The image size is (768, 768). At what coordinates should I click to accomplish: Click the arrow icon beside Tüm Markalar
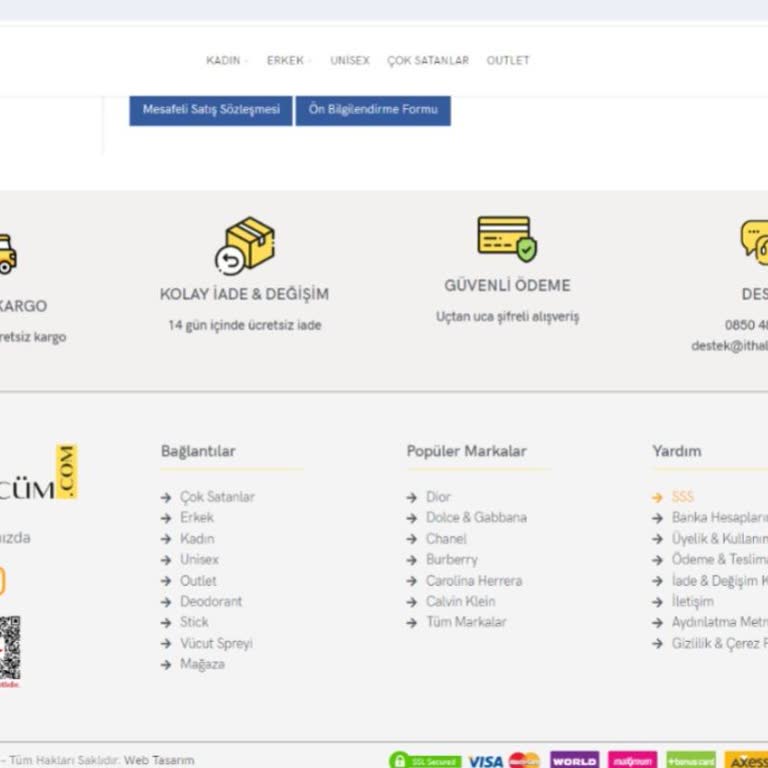coord(411,623)
